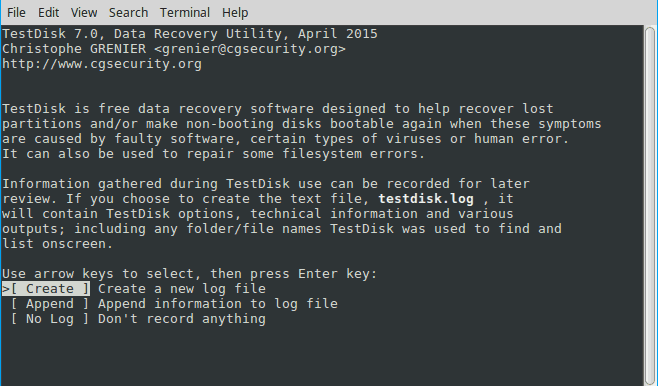Click the empty terminal area below options
658x386 pixels.
(322, 357)
